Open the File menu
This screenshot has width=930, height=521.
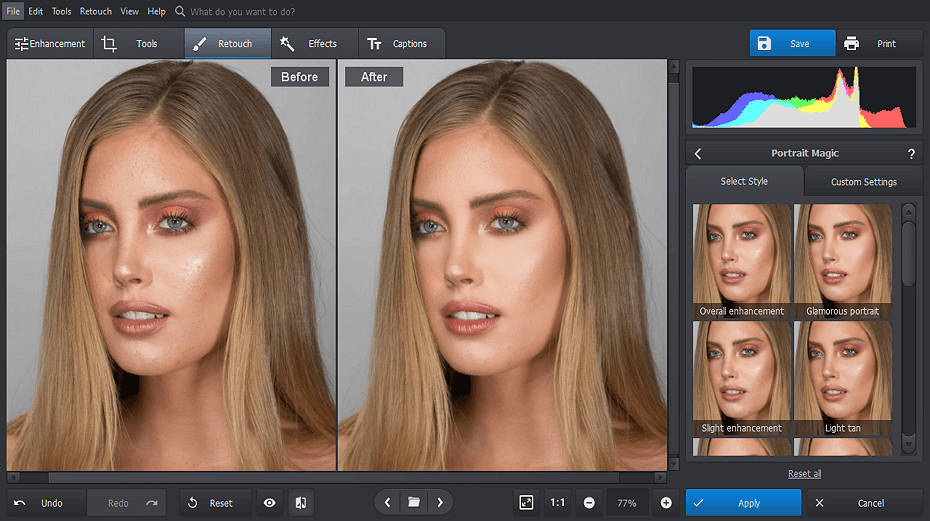click(x=13, y=11)
